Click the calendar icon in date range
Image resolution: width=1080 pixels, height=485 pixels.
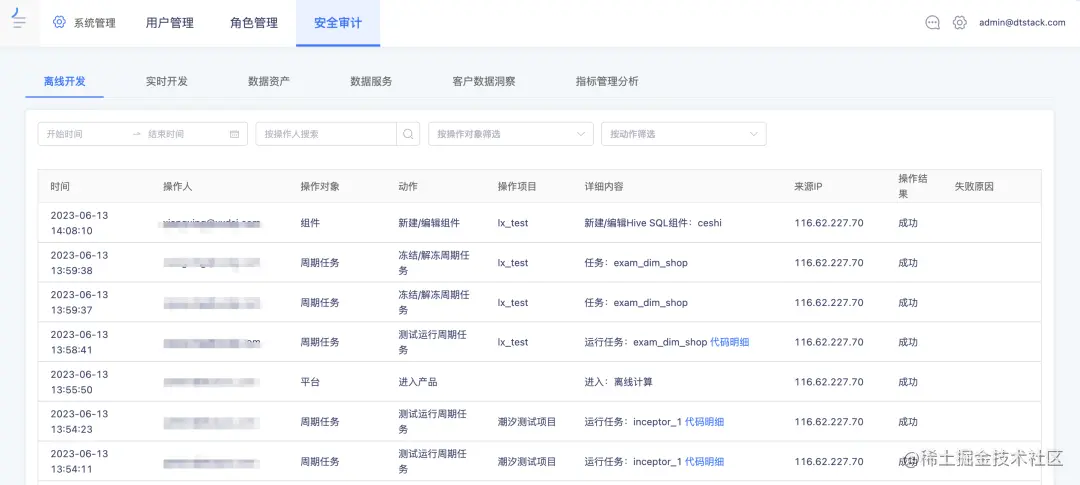pyautogui.click(x=234, y=134)
